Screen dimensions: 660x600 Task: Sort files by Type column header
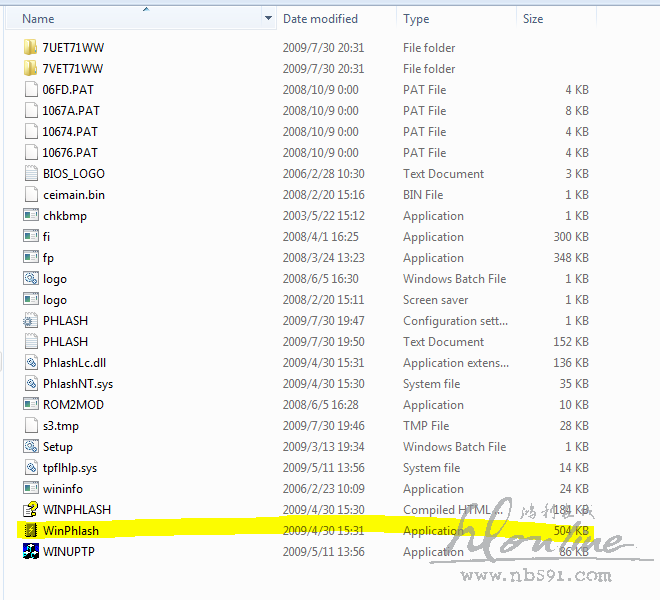pos(416,19)
